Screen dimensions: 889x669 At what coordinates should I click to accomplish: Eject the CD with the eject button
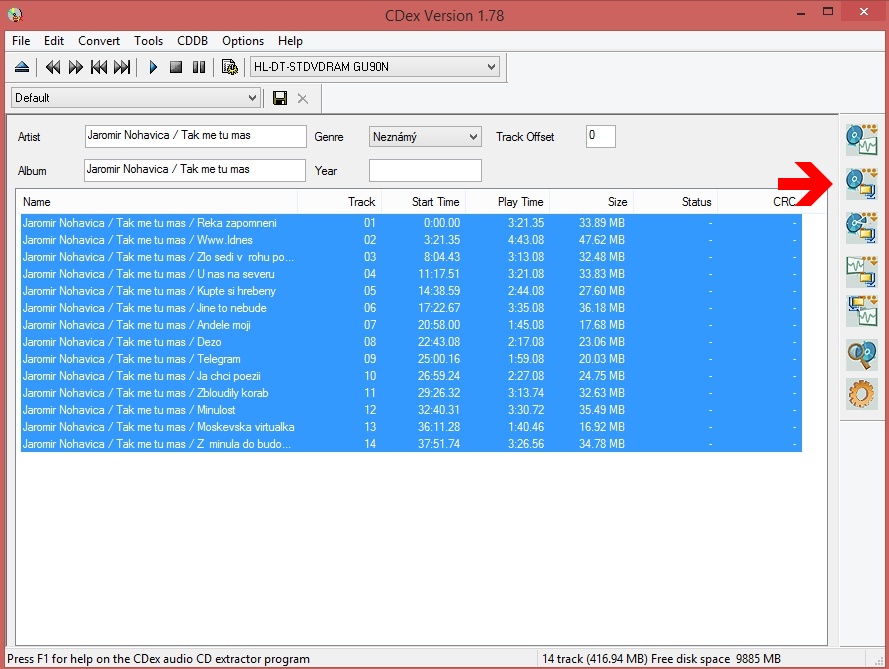point(23,67)
